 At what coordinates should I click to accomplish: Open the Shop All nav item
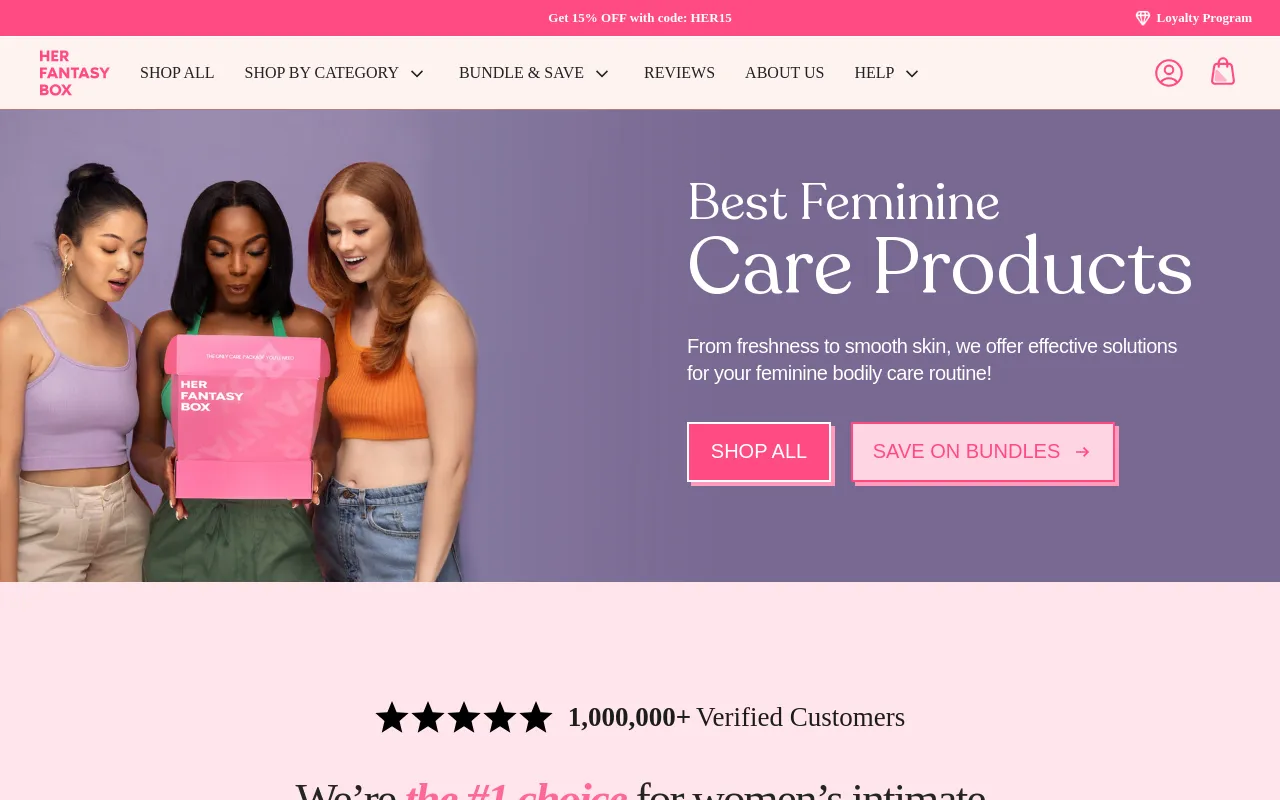[177, 73]
